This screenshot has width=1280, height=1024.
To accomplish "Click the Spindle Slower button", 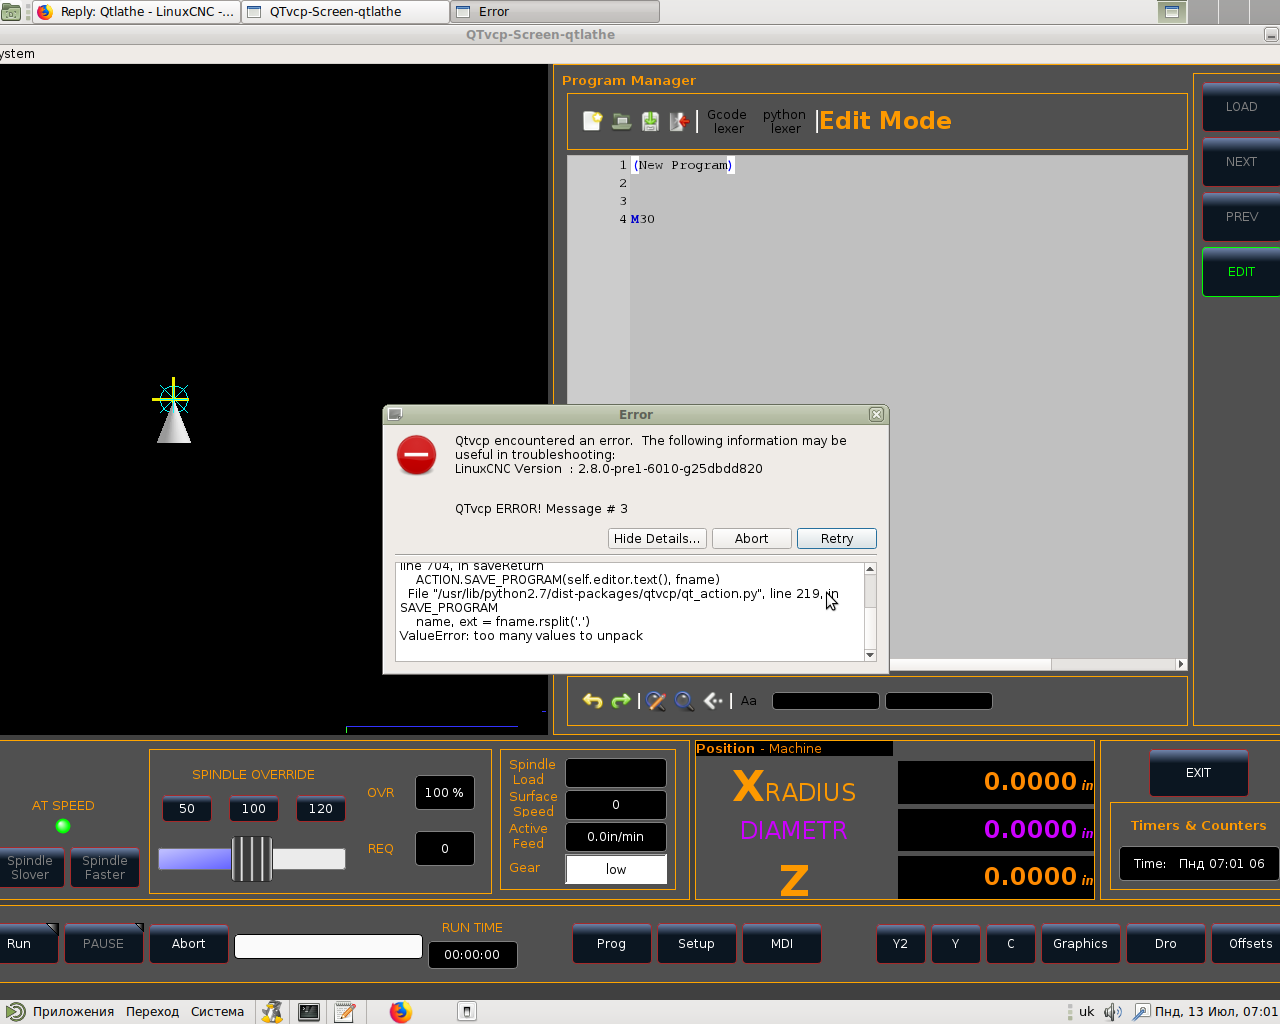I will (x=31, y=868).
